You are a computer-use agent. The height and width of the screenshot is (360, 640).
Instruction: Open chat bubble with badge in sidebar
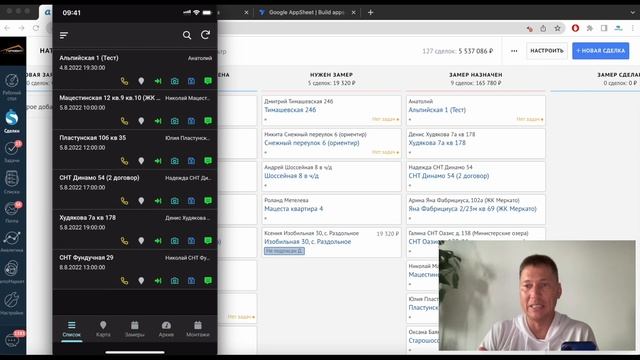coord(12,340)
